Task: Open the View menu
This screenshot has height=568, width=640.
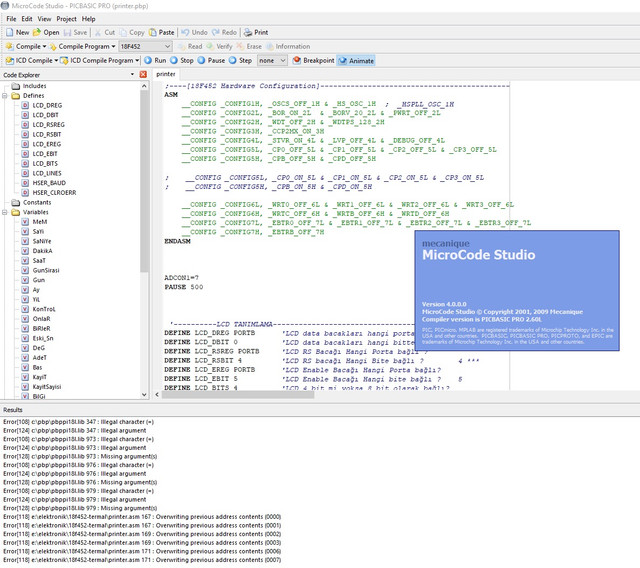Action: point(44,19)
